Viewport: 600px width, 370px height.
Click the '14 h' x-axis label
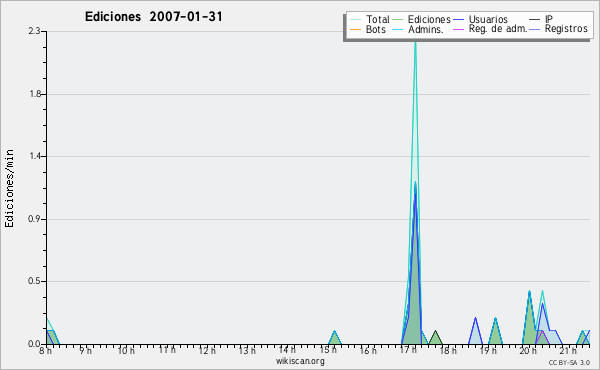[287, 350]
